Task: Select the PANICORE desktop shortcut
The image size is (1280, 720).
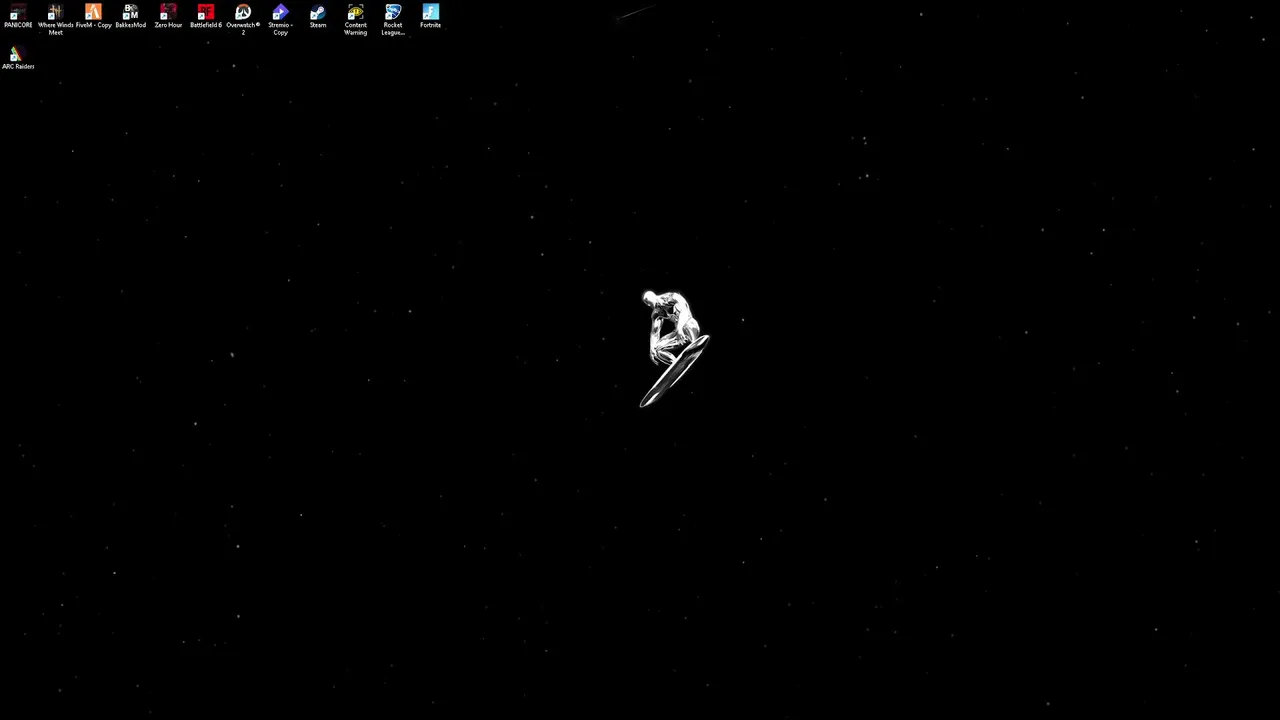Action: pyautogui.click(x=18, y=16)
